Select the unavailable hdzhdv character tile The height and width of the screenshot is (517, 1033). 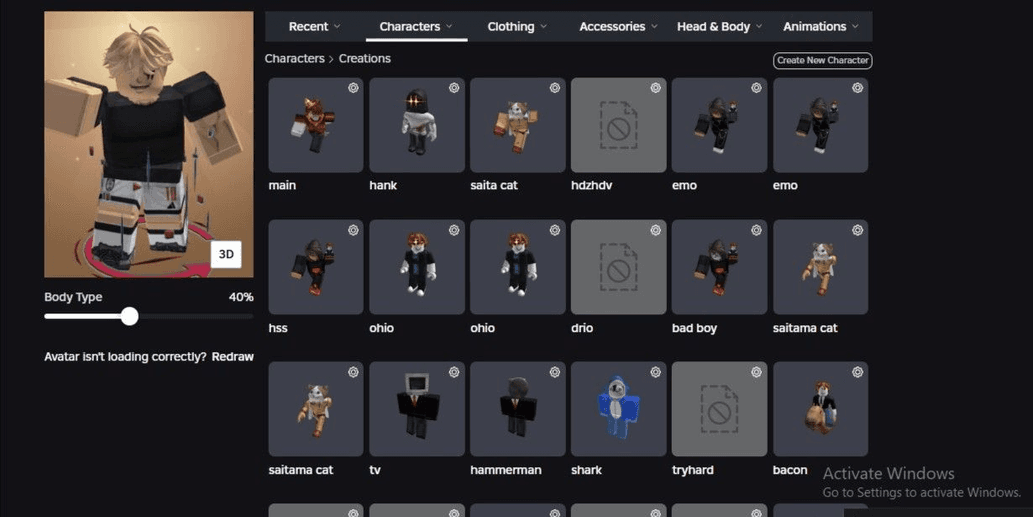point(619,125)
